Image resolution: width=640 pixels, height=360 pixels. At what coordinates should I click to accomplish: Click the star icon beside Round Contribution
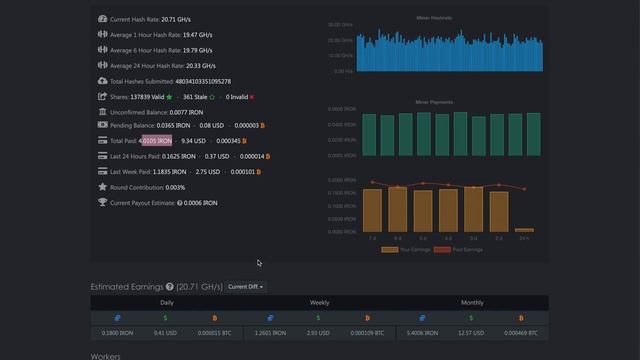(102, 187)
